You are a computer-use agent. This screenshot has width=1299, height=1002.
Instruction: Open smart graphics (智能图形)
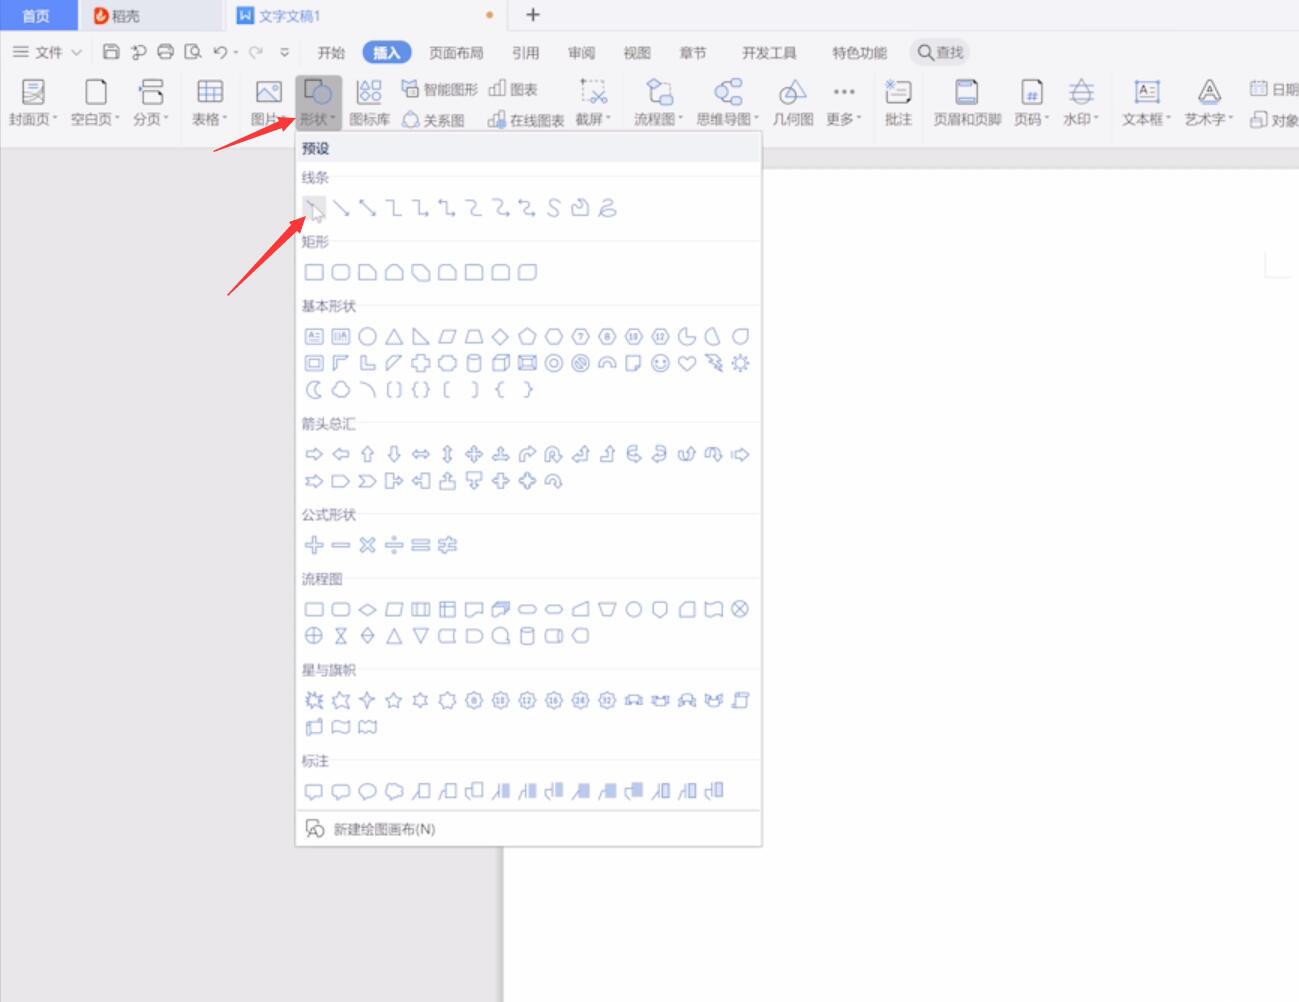pyautogui.click(x=440, y=89)
